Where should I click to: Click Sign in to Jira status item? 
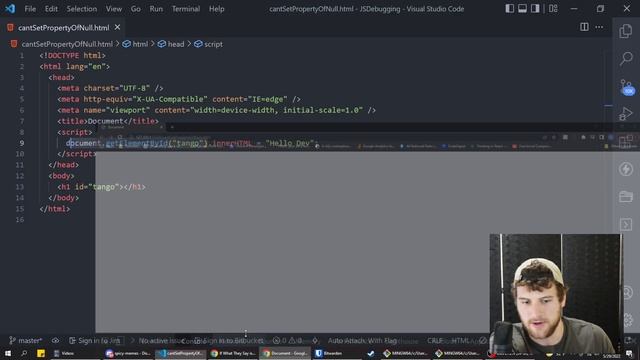(95, 340)
